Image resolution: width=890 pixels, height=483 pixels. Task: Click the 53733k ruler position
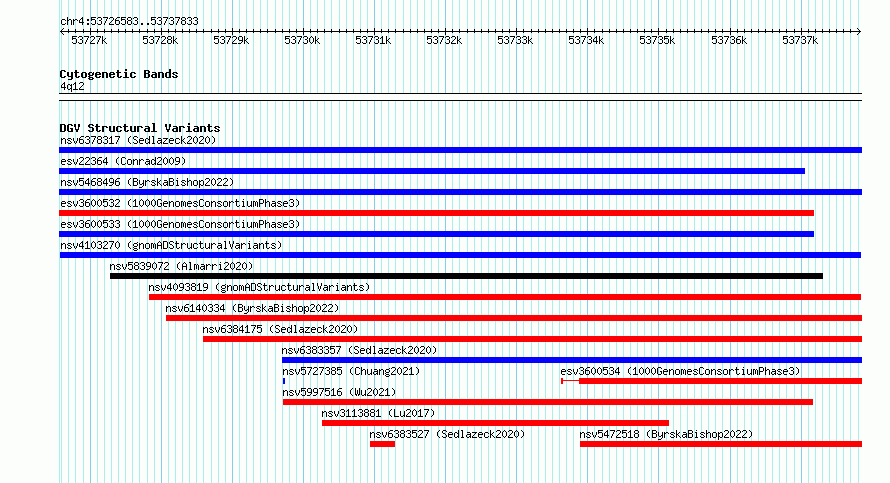[x=515, y=40]
